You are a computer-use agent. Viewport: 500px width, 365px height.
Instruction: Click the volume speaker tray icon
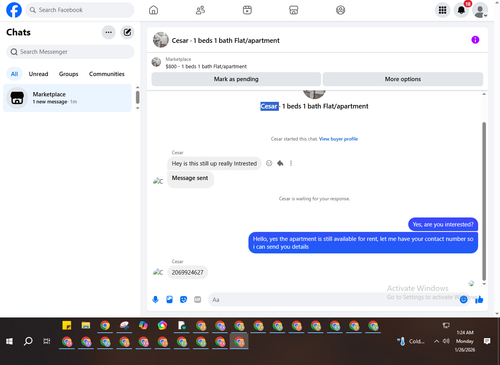coord(446,341)
